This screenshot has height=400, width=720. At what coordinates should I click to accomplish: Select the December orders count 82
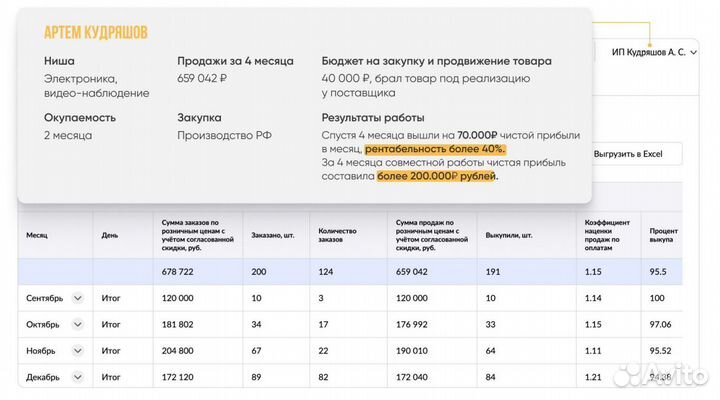coord(323,377)
